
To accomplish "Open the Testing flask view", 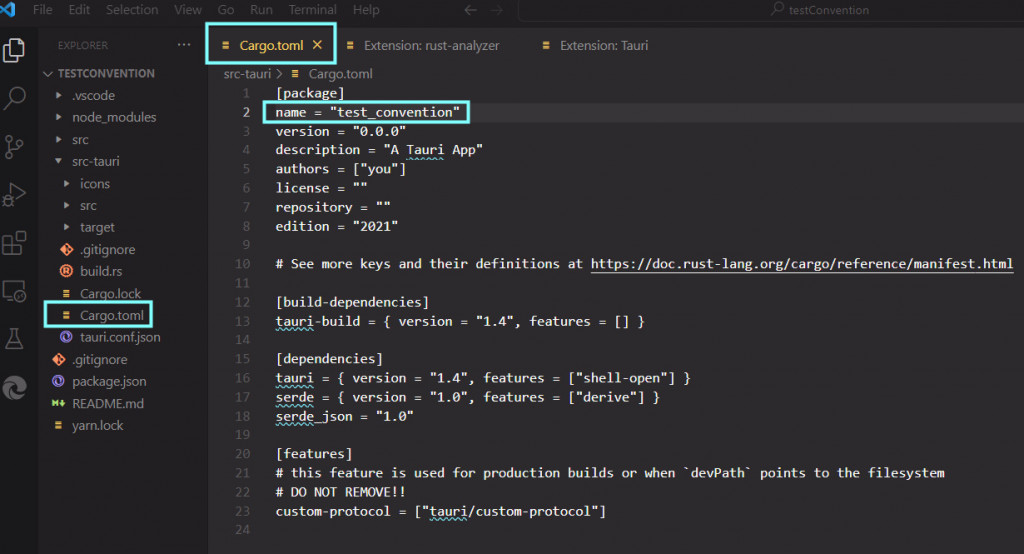I will (14, 338).
